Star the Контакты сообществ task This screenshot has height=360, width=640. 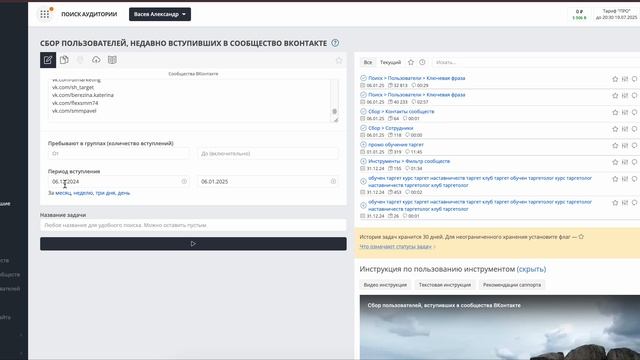coord(615,112)
